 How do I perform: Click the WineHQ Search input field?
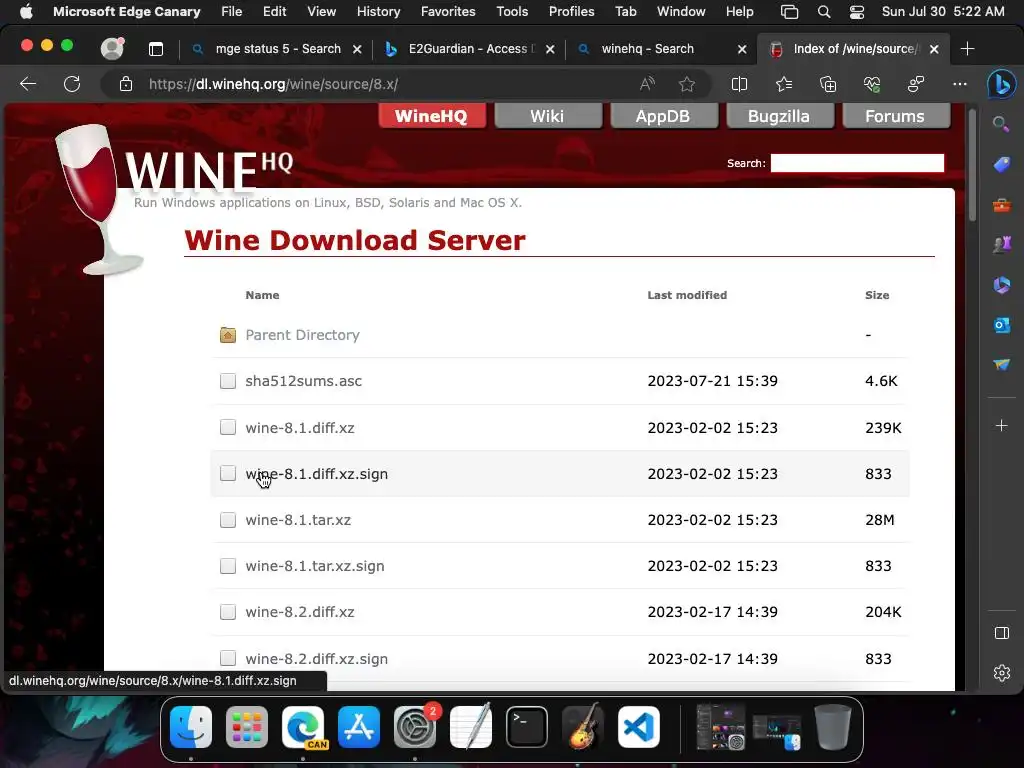pyautogui.click(x=857, y=163)
